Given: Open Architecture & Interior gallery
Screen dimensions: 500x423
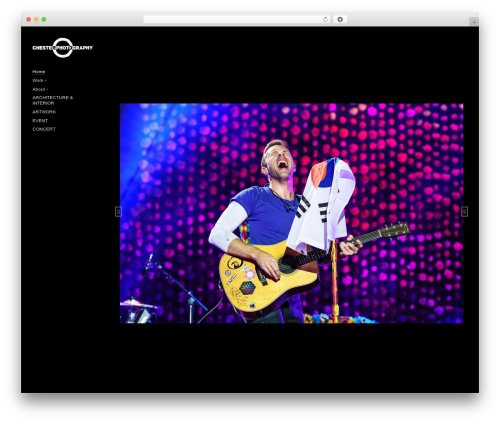Looking at the screenshot, I should tap(52, 100).
